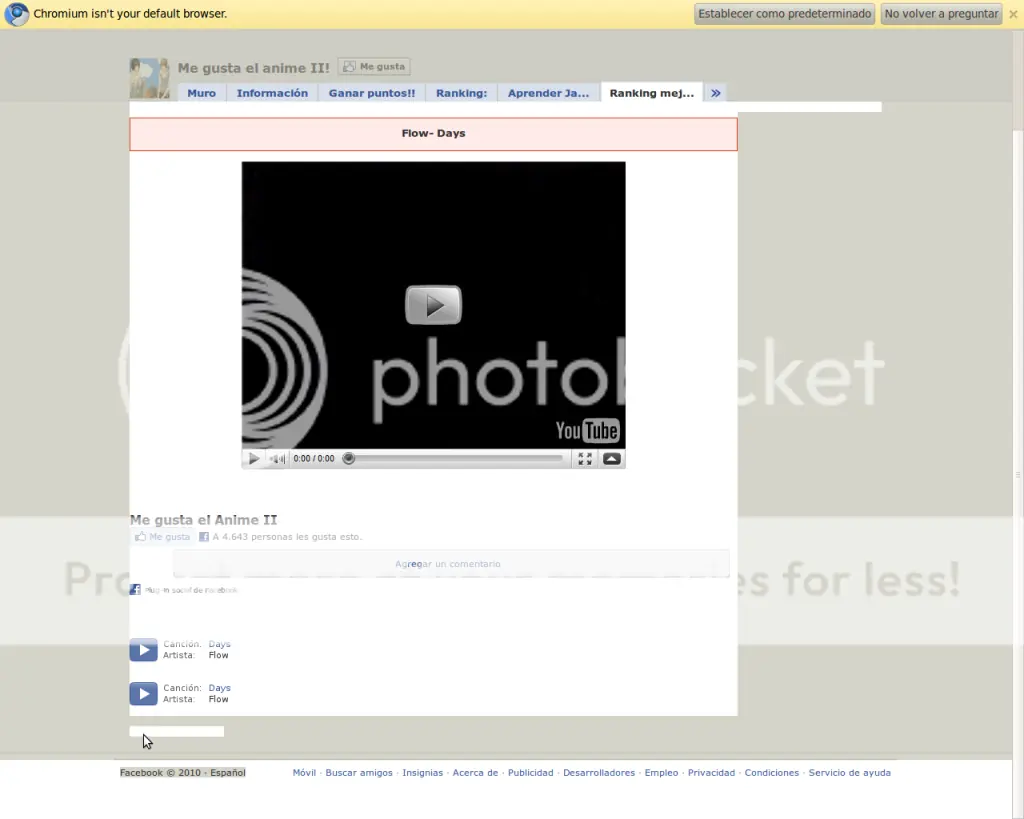This screenshot has height=819, width=1024.
Task: Click the Español language link in footer
Action: click(x=227, y=773)
